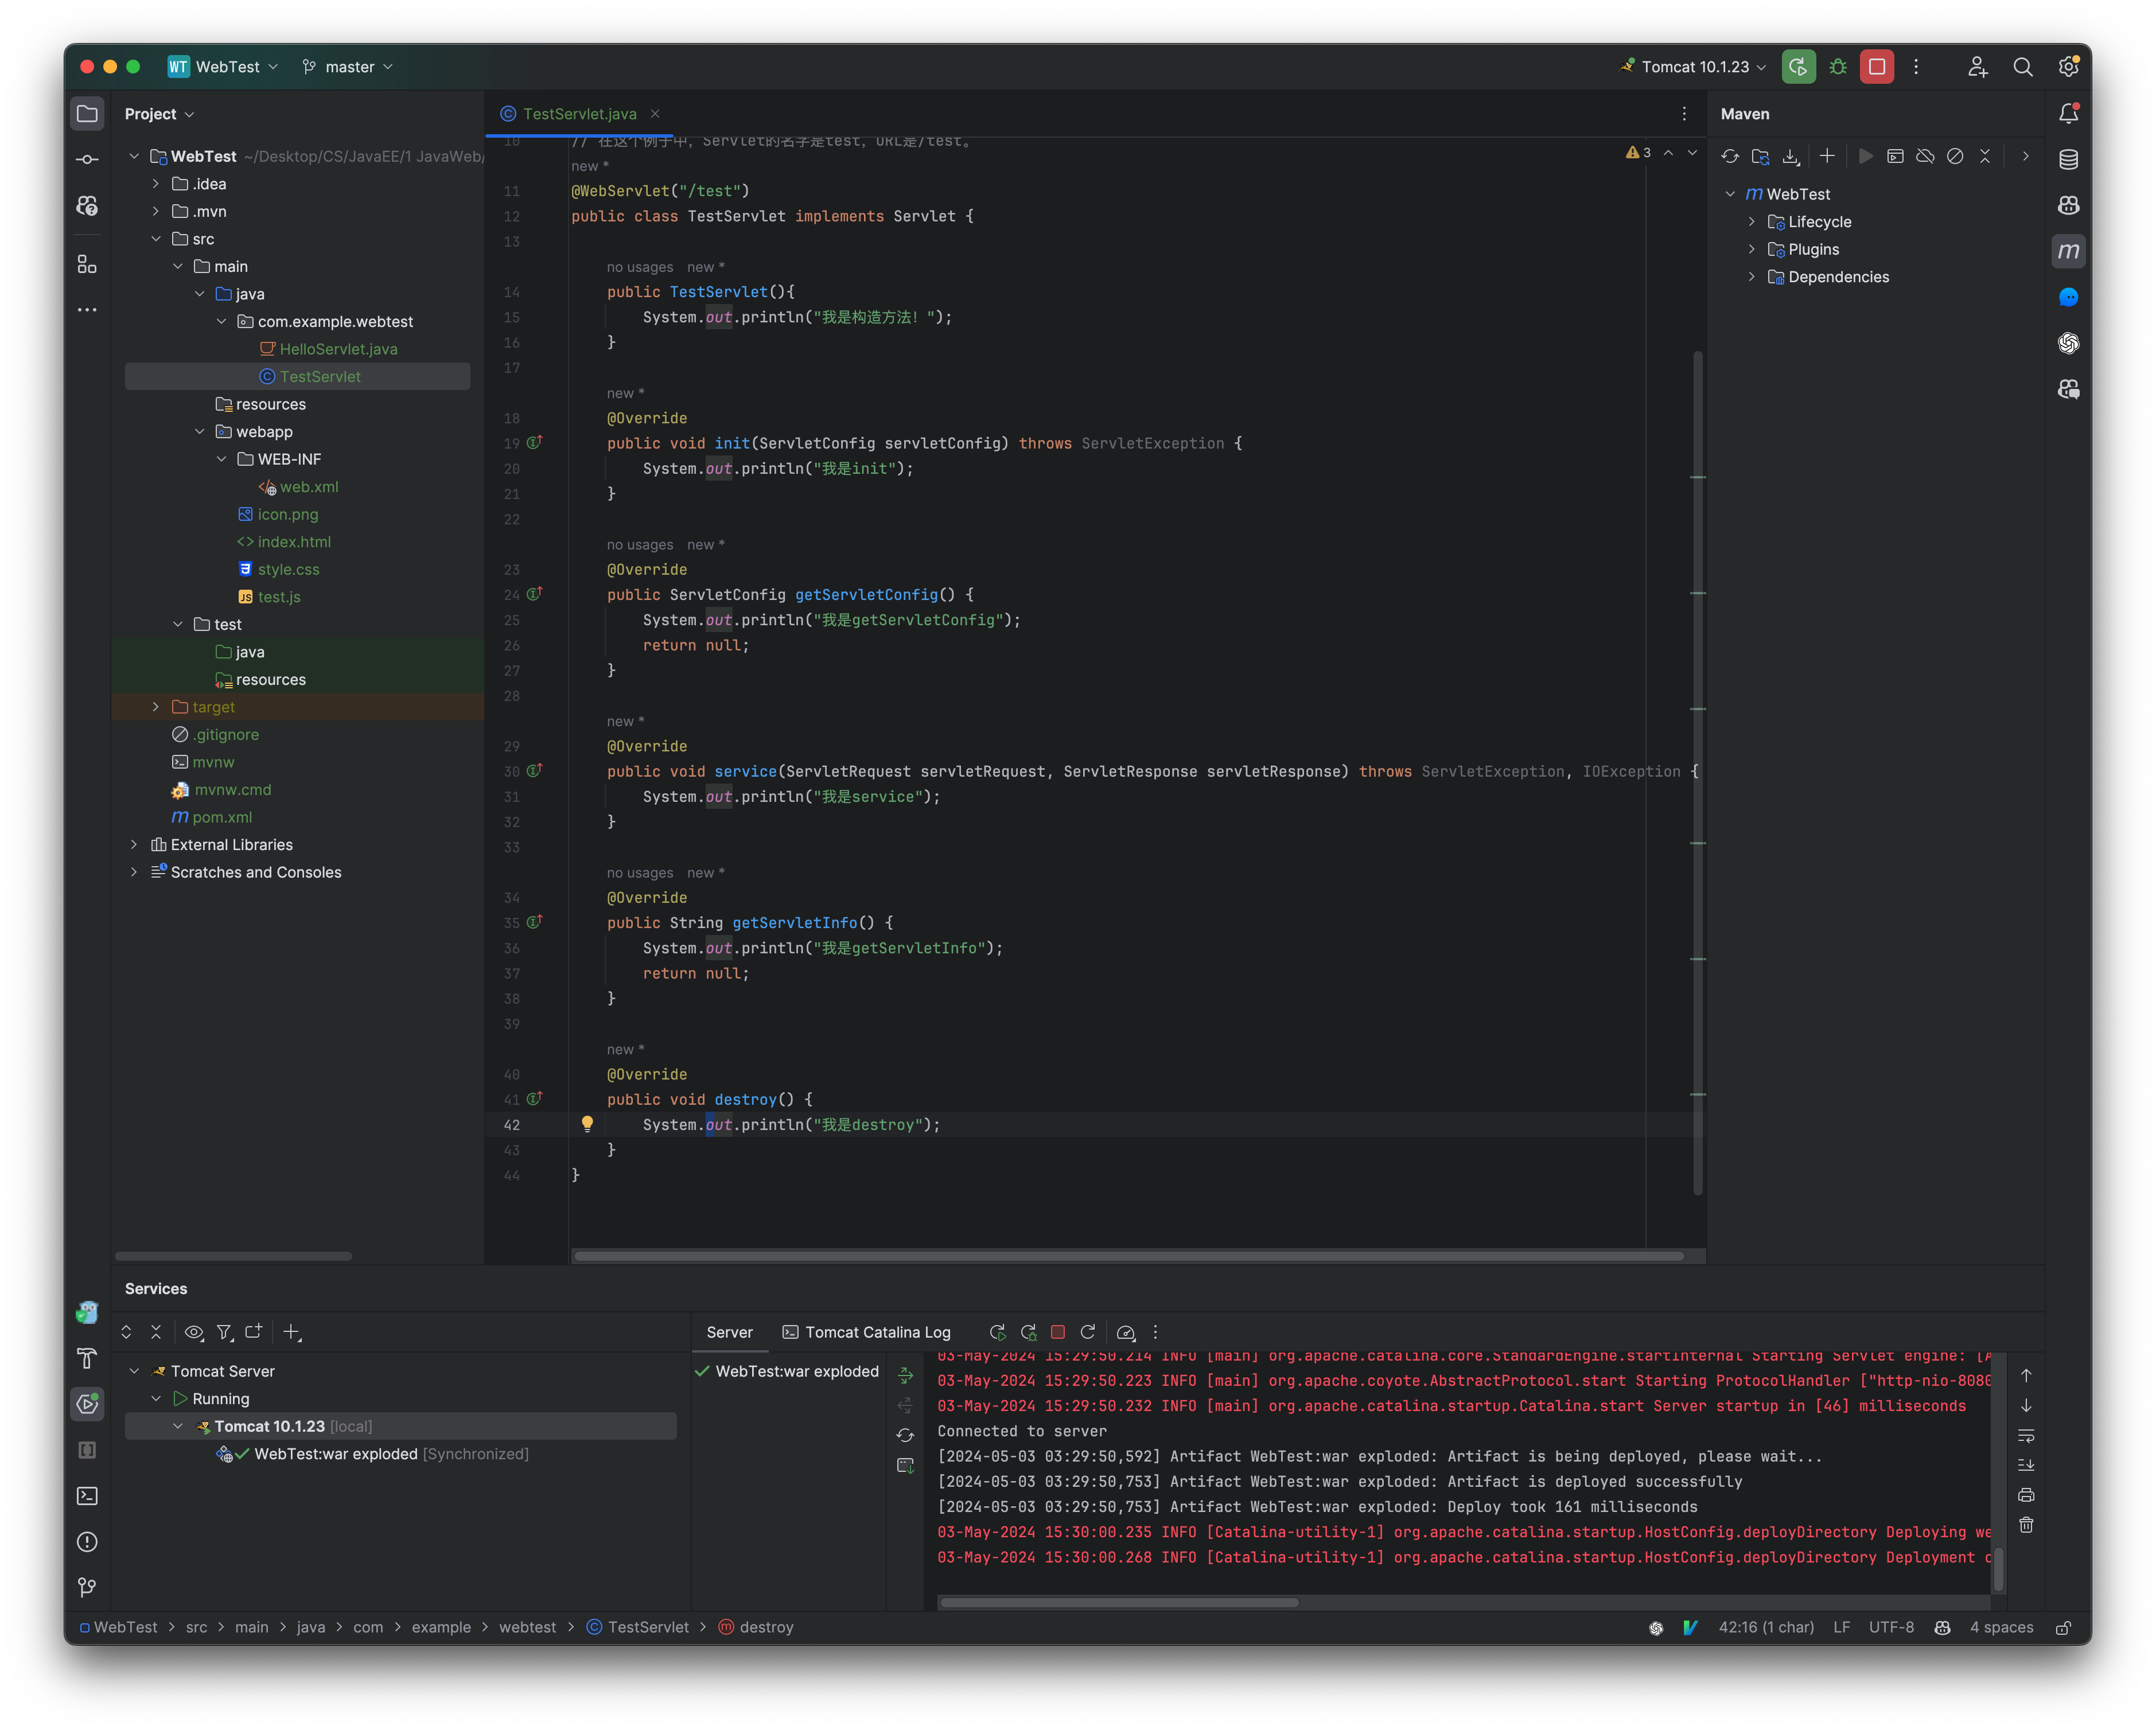Image resolution: width=2156 pixels, height=1730 pixels.
Task: Toggle soft-wrap in the server console
Action: [x=2027, y=1436]
